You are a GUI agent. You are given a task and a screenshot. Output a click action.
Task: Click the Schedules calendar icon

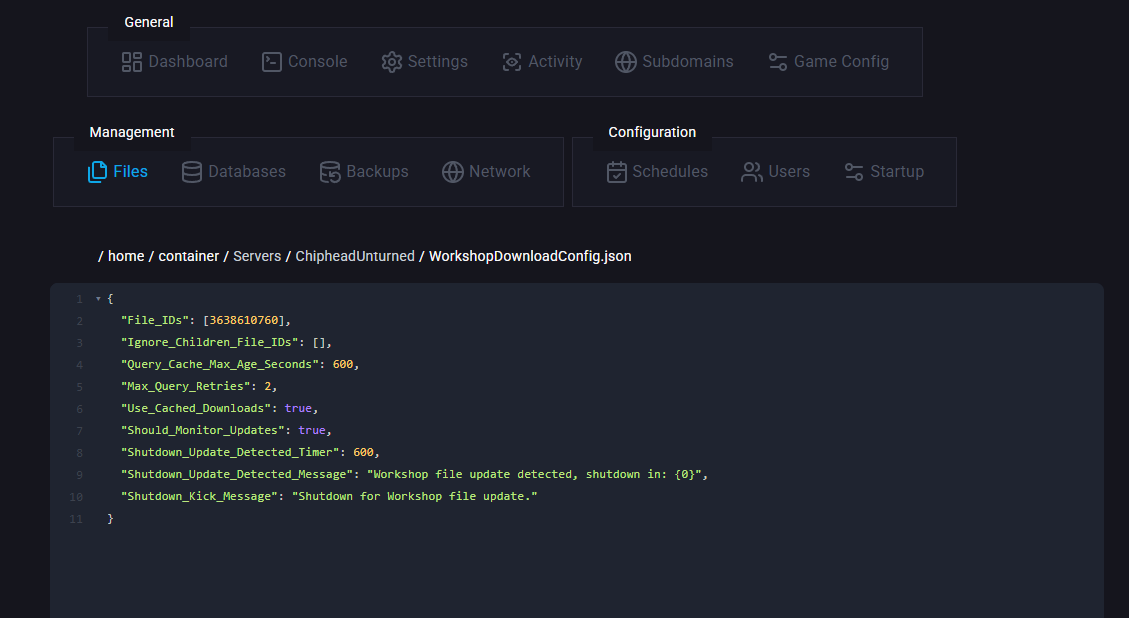(617, 172)
